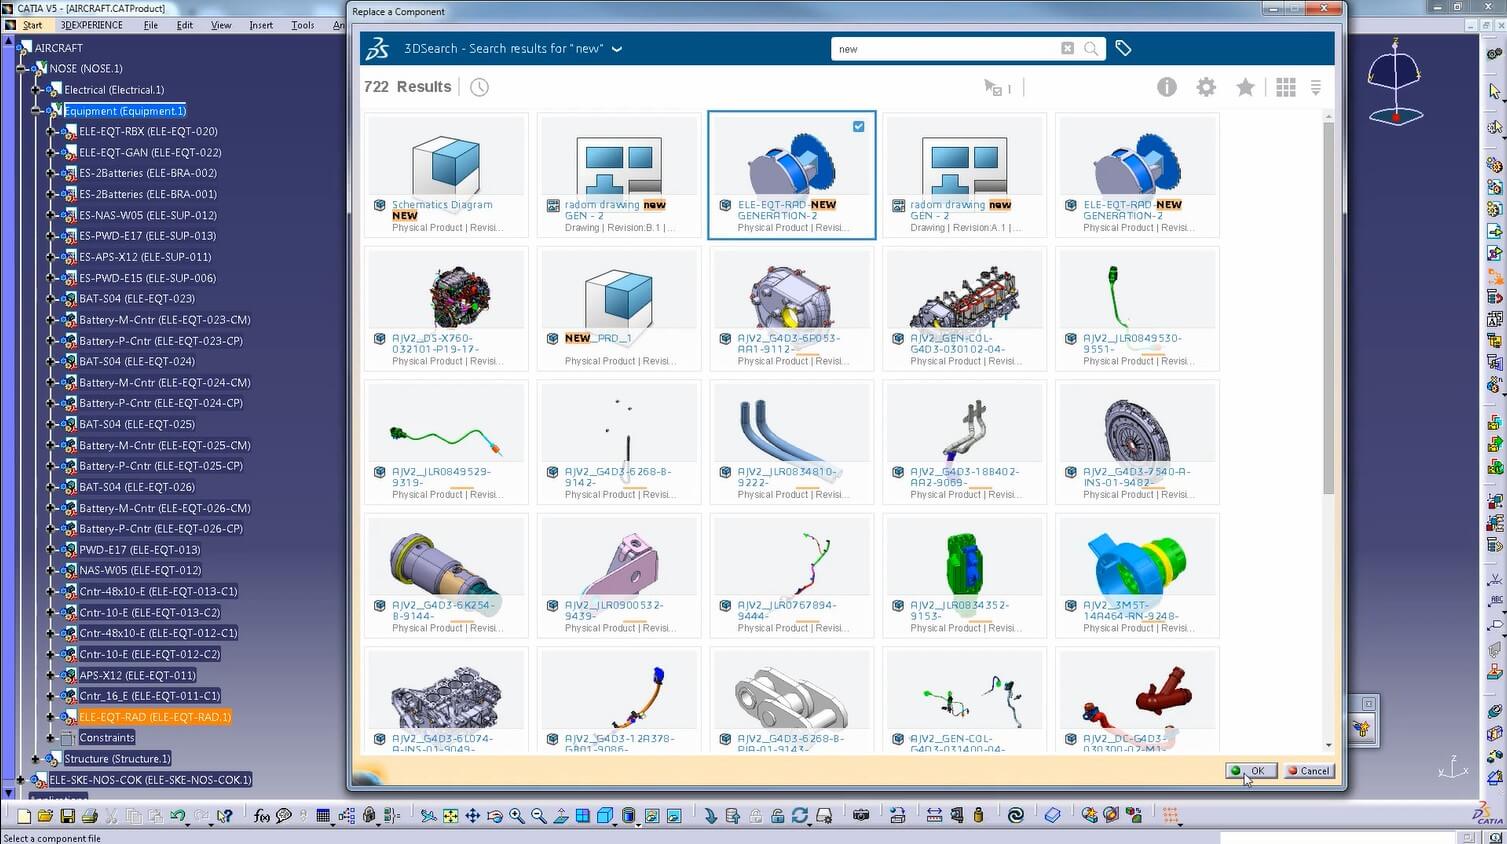Uncheck the selected ELE-EQT-RAD-NEW GENERATION-2 checkbox

tap(859, 126)
